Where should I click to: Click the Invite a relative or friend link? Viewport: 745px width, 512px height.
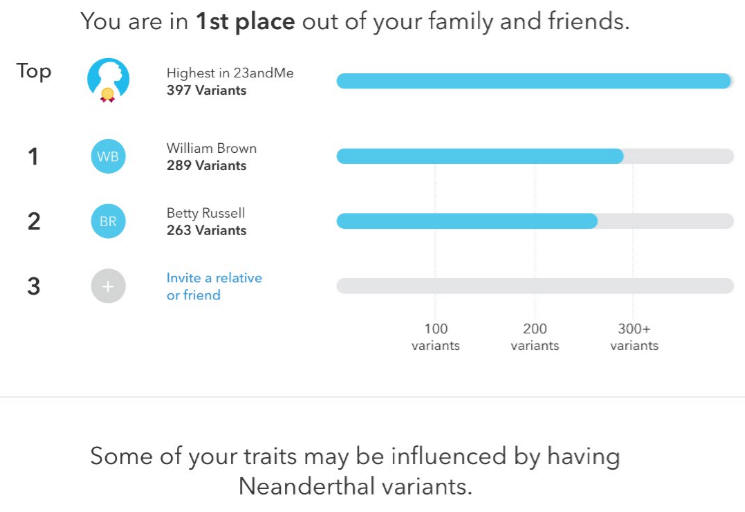[x=214, y=286]
